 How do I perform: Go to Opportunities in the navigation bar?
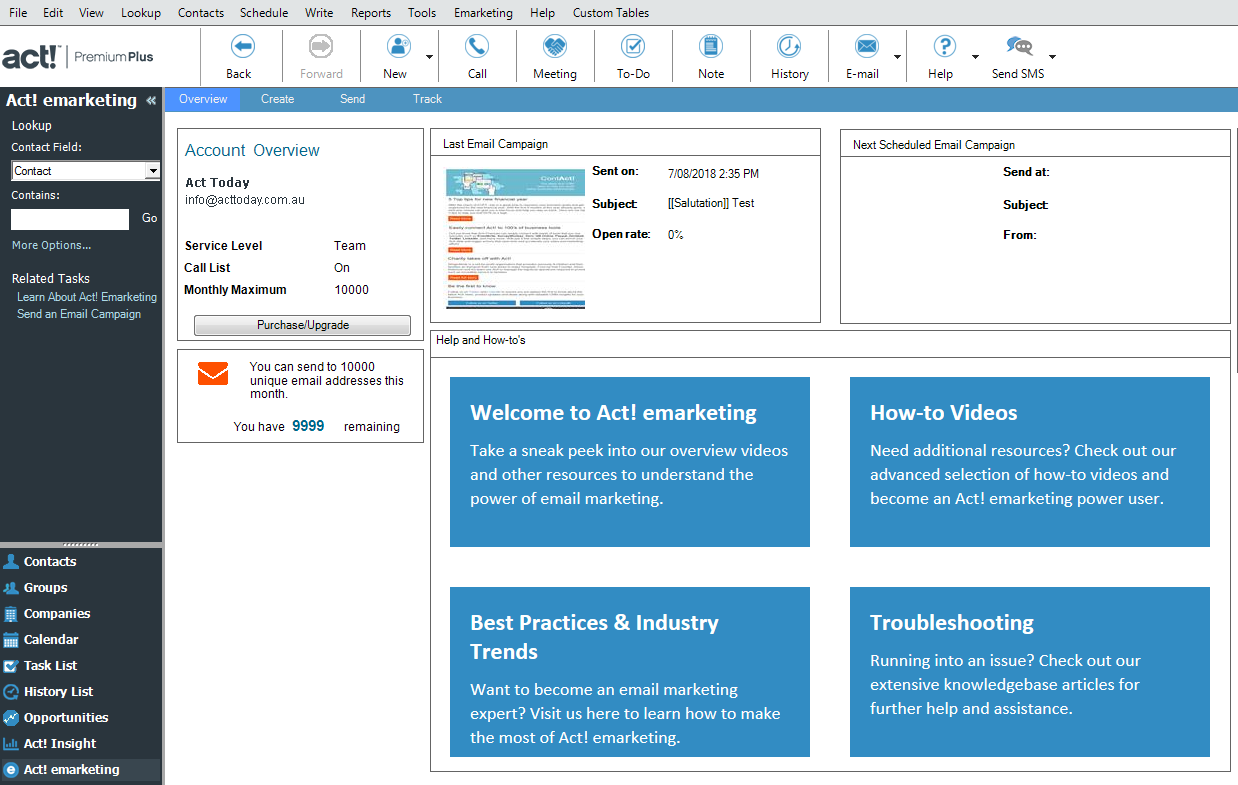[66, 717]
